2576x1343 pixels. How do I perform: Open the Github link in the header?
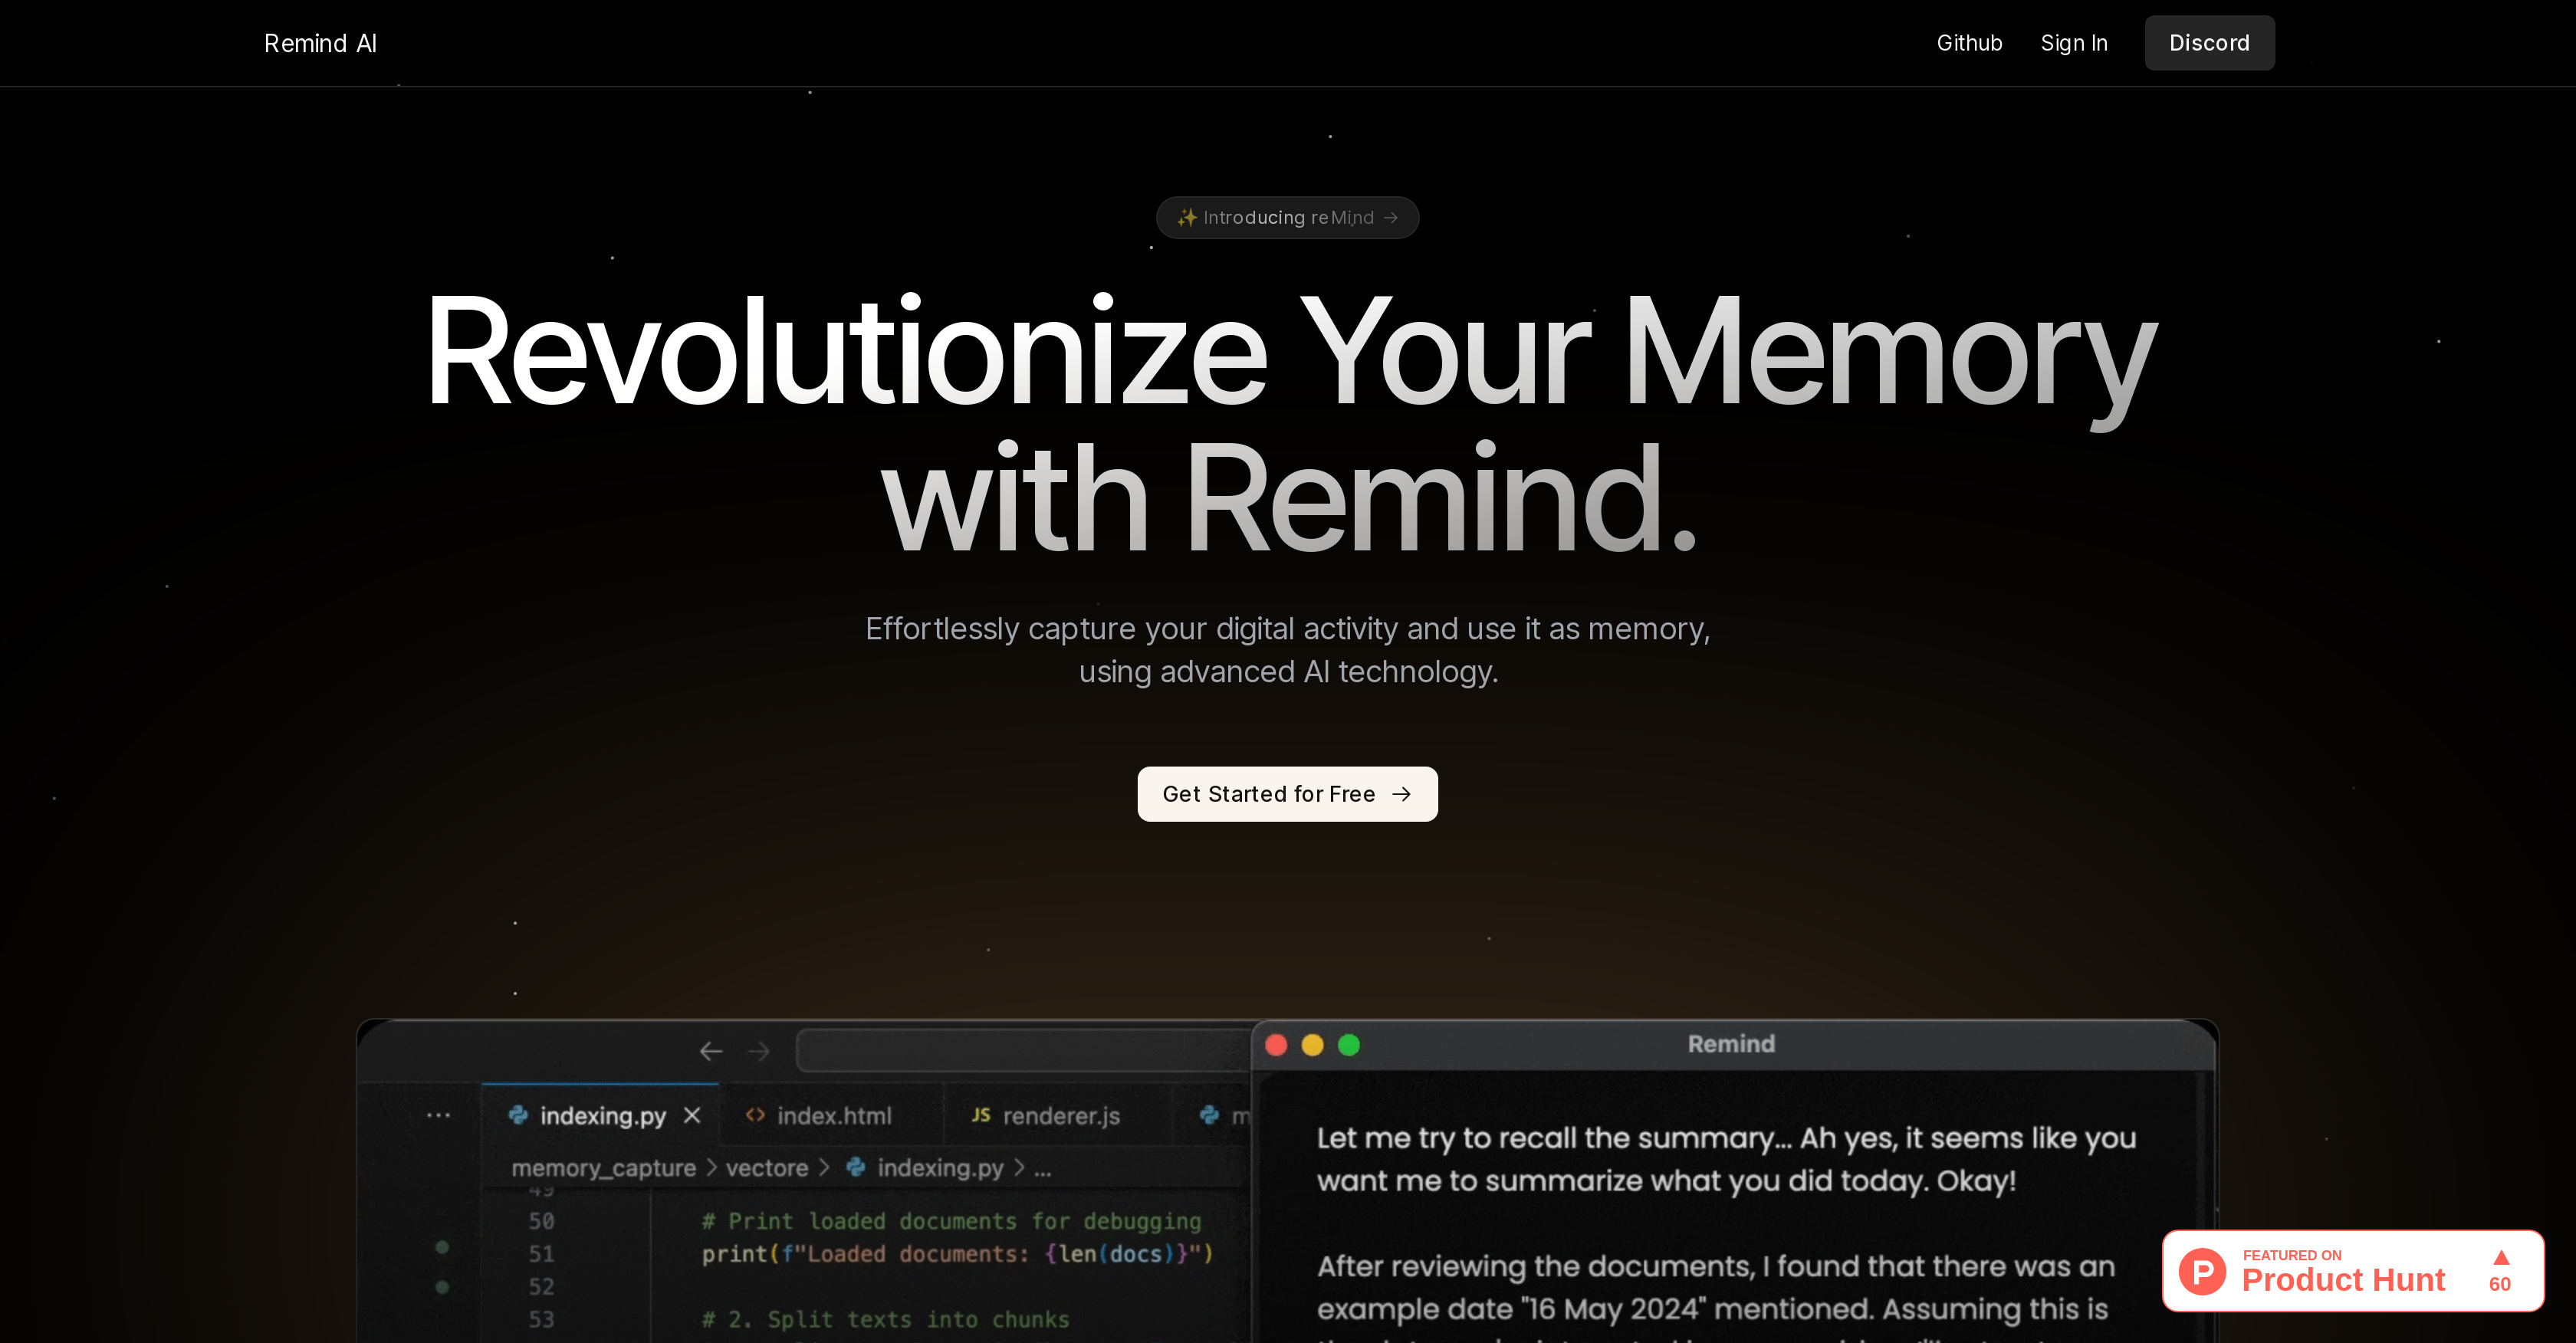[x=1969, y=42]
